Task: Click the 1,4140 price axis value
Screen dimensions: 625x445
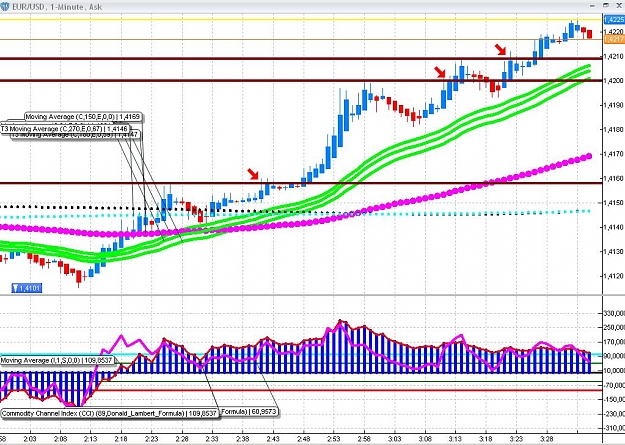Action: coord(614,227)
